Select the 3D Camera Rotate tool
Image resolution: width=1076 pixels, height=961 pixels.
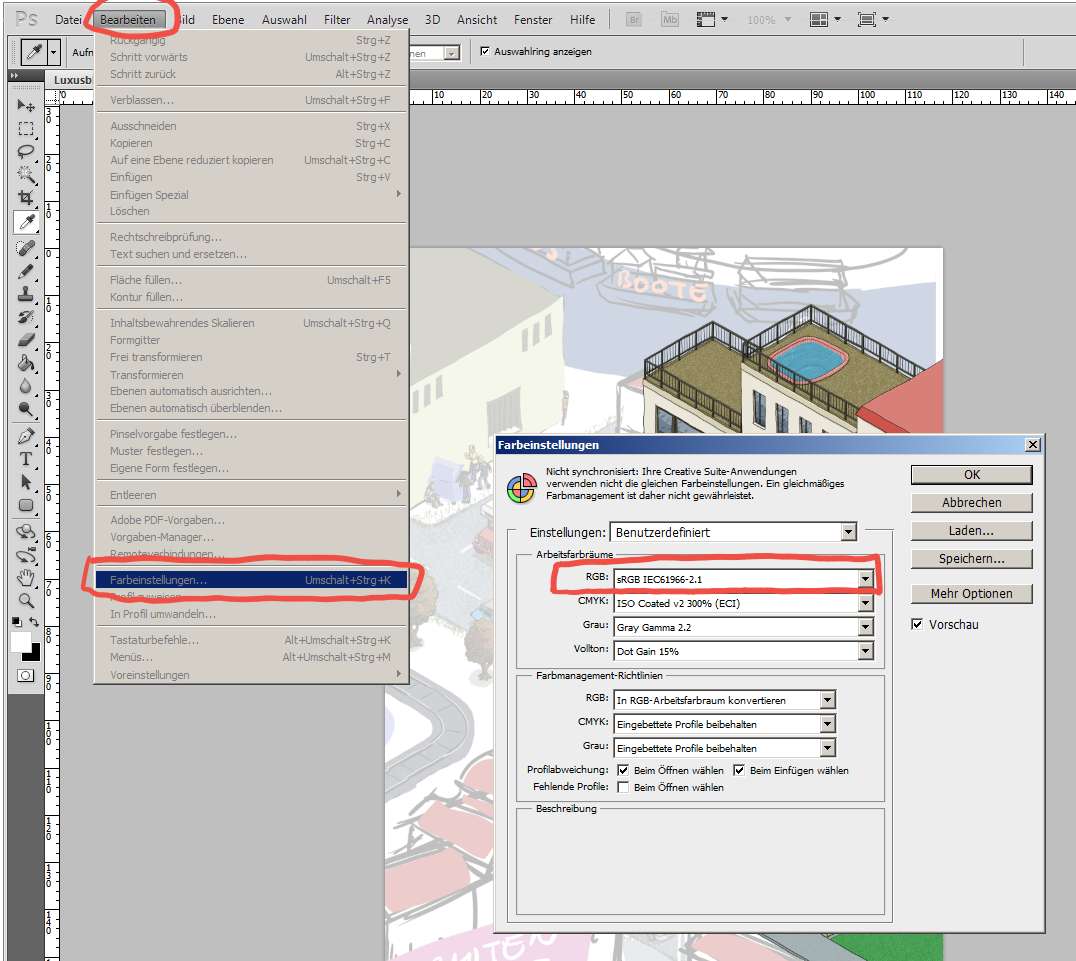tap(26, 555)
